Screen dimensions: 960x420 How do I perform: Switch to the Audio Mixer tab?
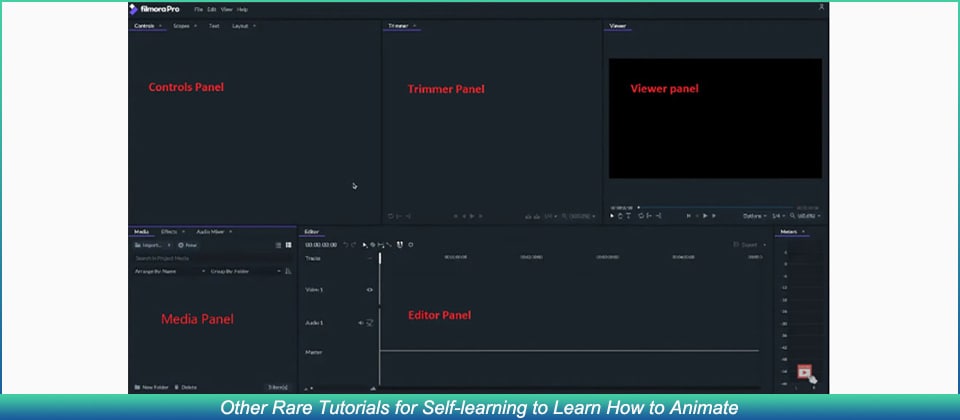point(210,231)
